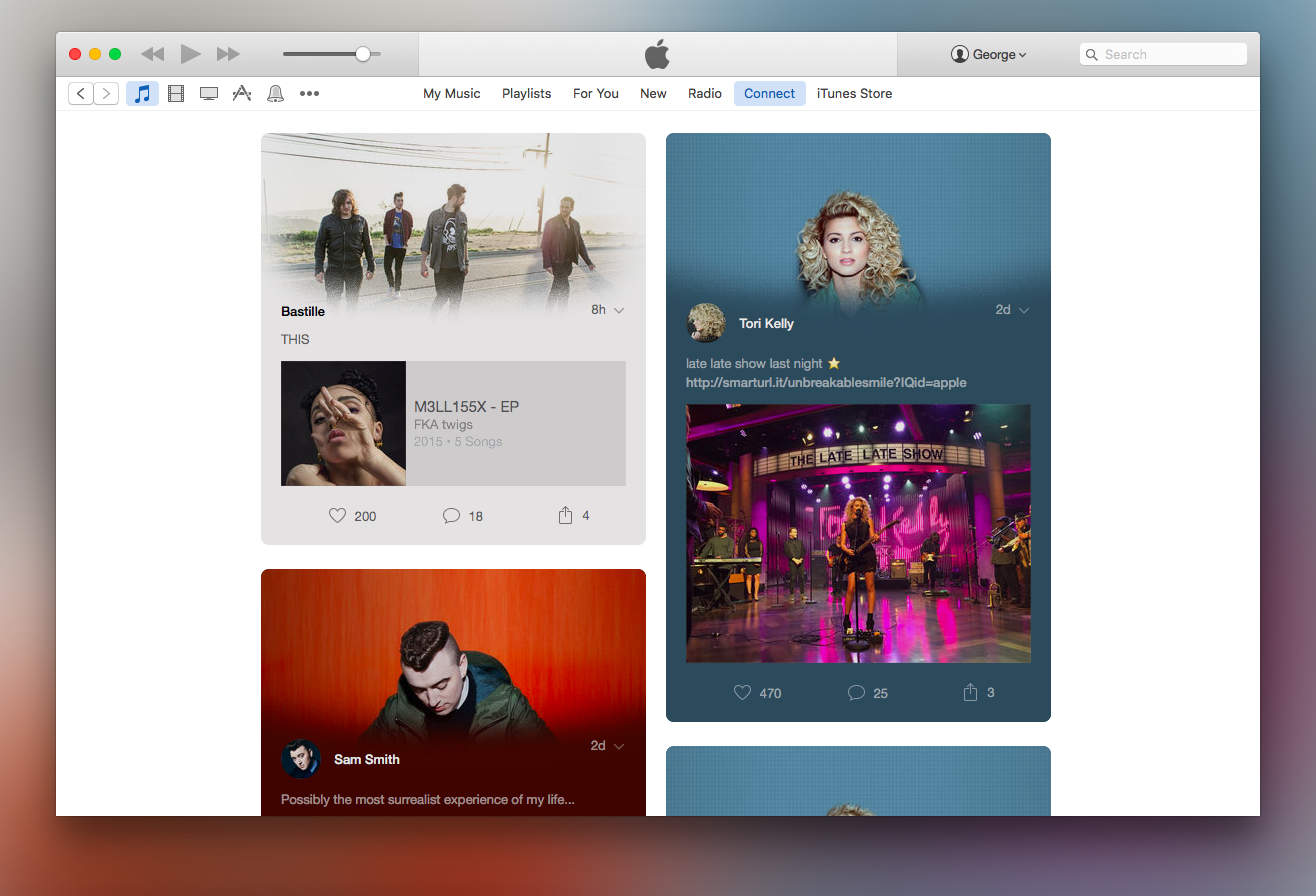Open the George account dropdown
The width and height of the screenshot is (1316, 896).
coord(988,55)
